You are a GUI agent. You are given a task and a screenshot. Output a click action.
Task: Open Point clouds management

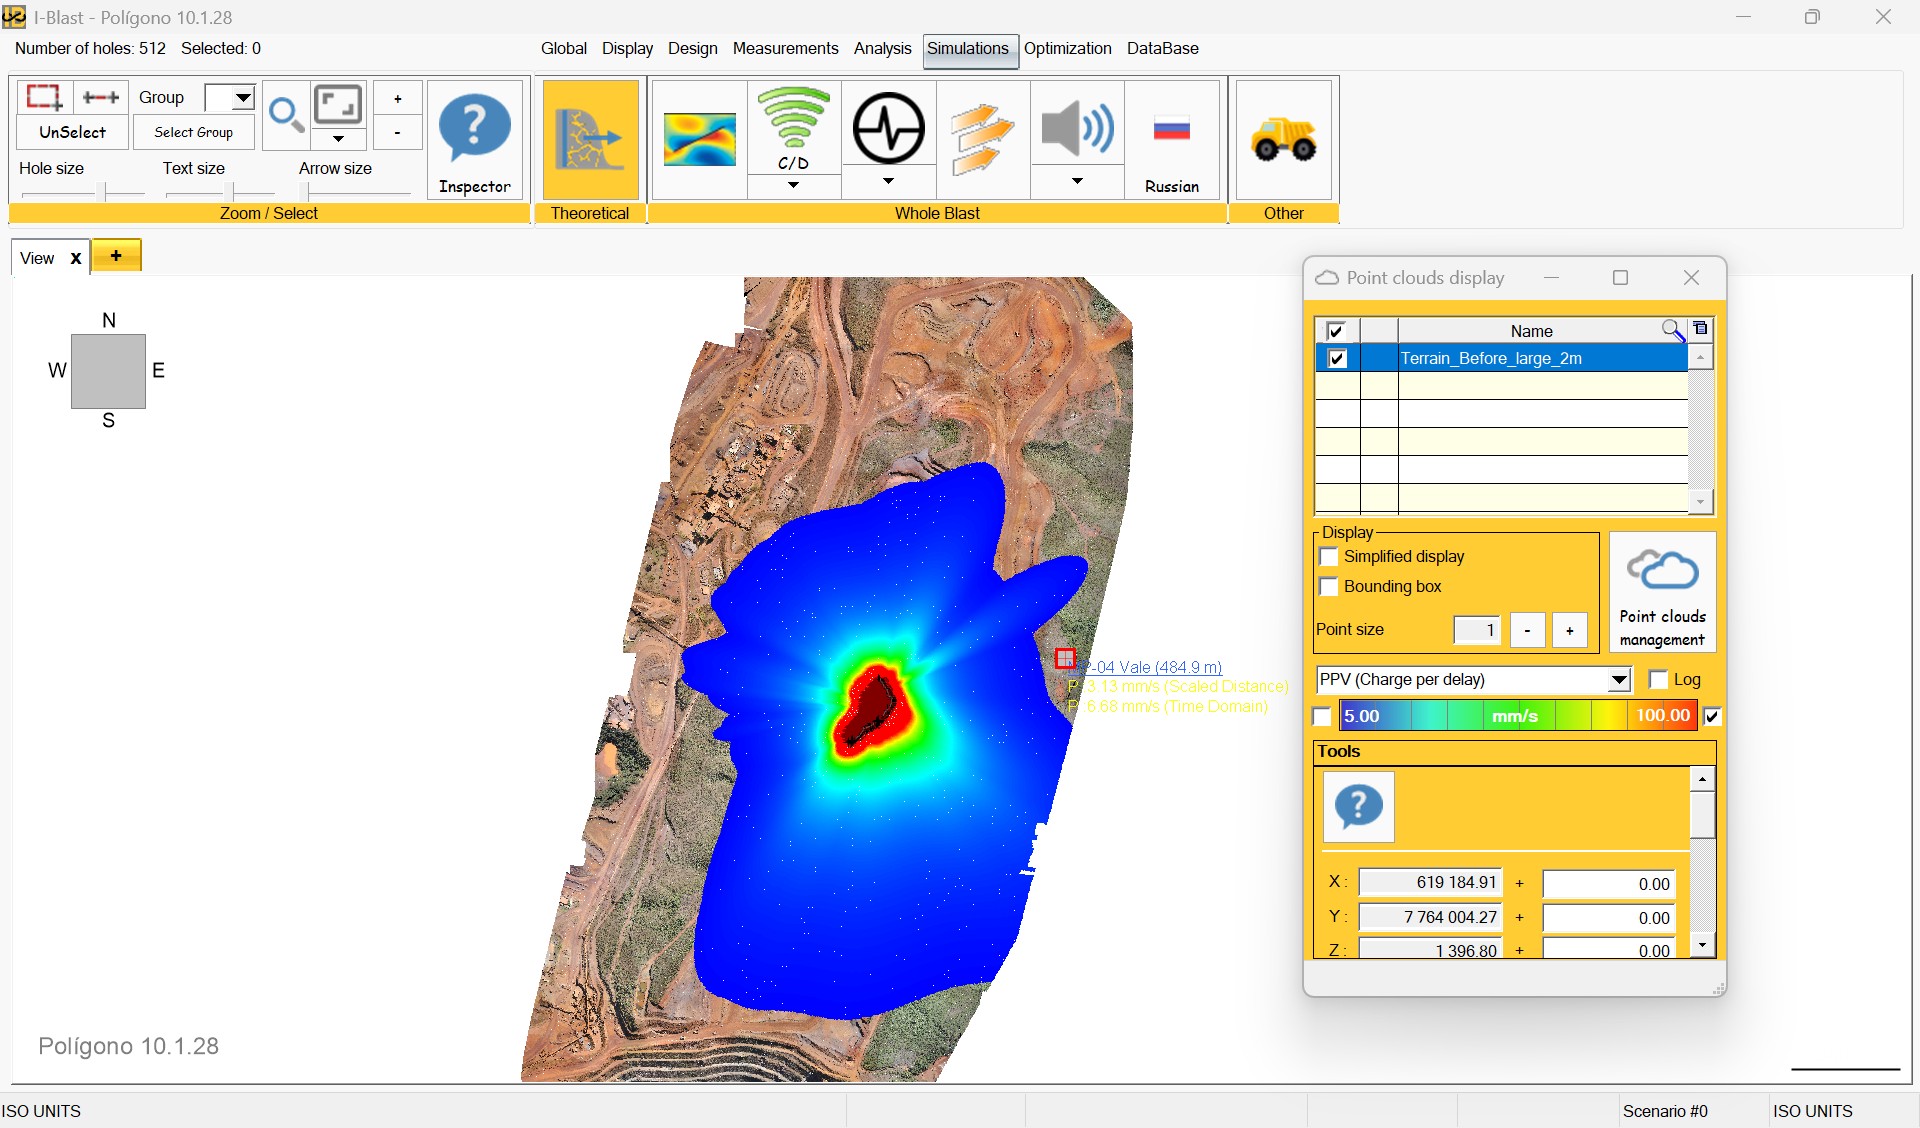[x=1662, y=592]
